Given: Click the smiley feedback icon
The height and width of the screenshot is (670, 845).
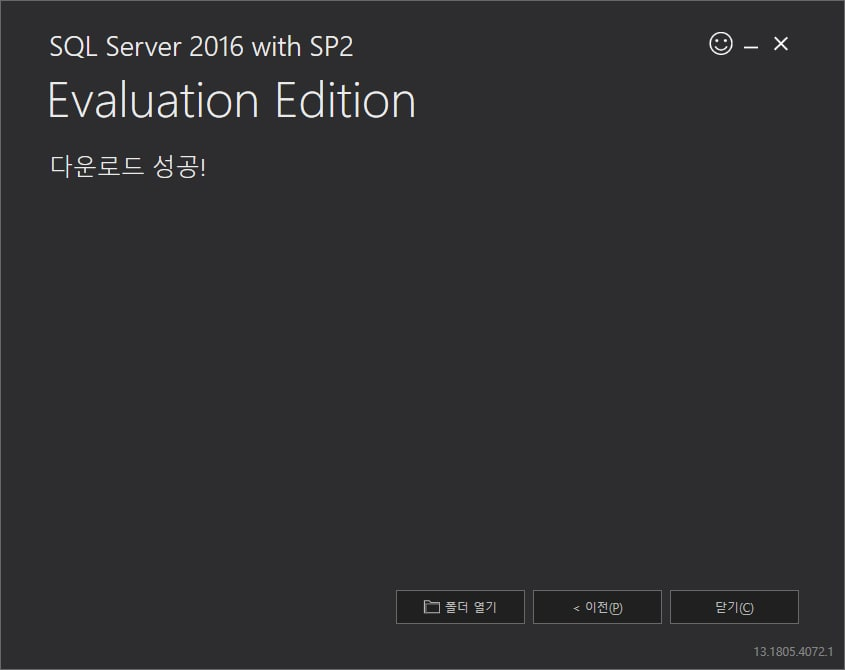Looking at the screenshot, I should [721, 44].
